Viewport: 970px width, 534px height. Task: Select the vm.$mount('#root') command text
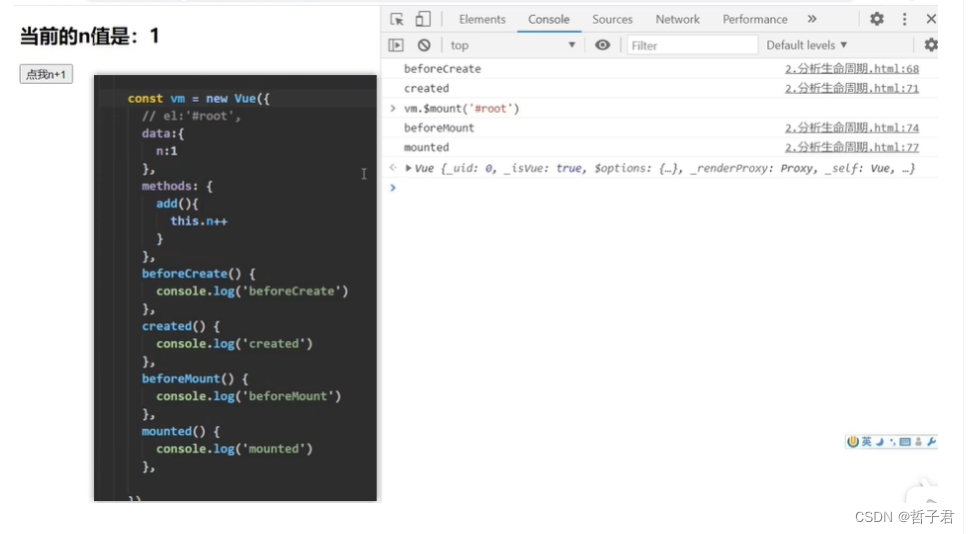pos(461,108)
